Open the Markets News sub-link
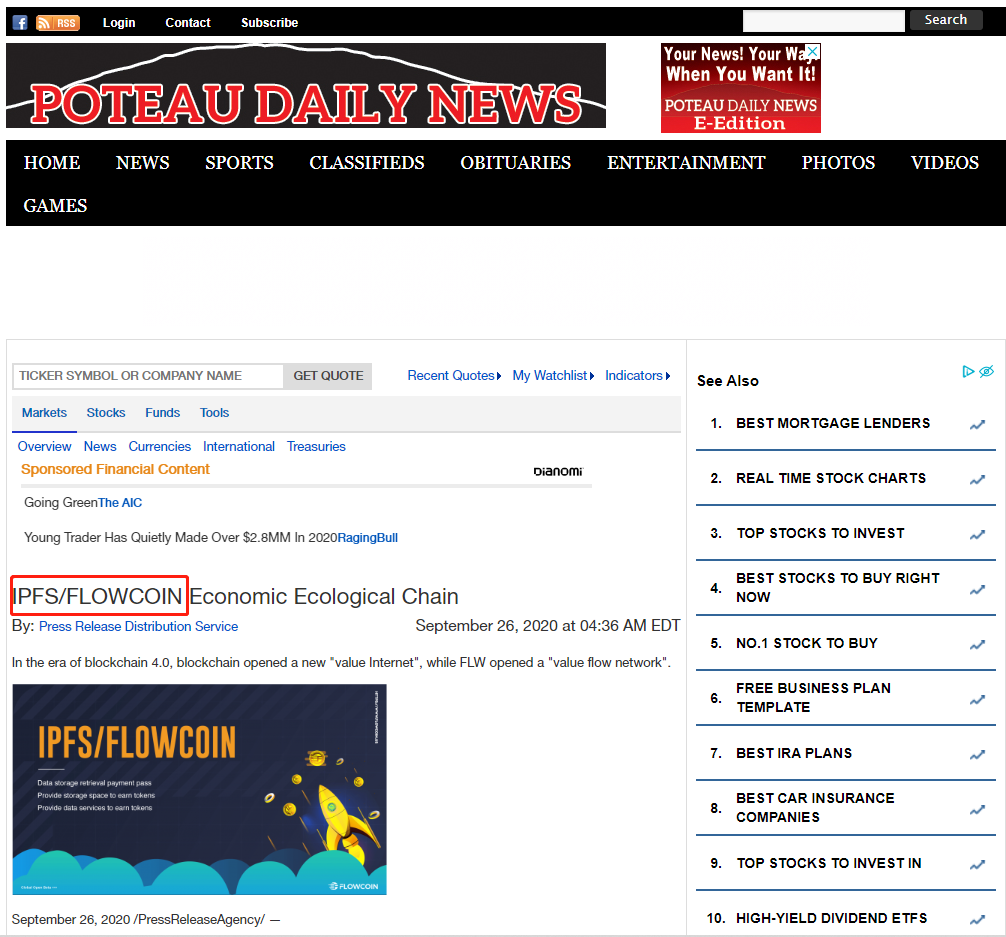The image size is (1006, 937). click(100, 447)
